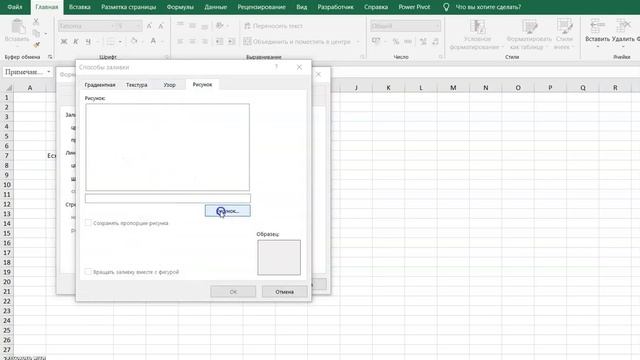This screenshot has width=640, height=360.
Task: Select column M header
Action: tap(453, 88)
